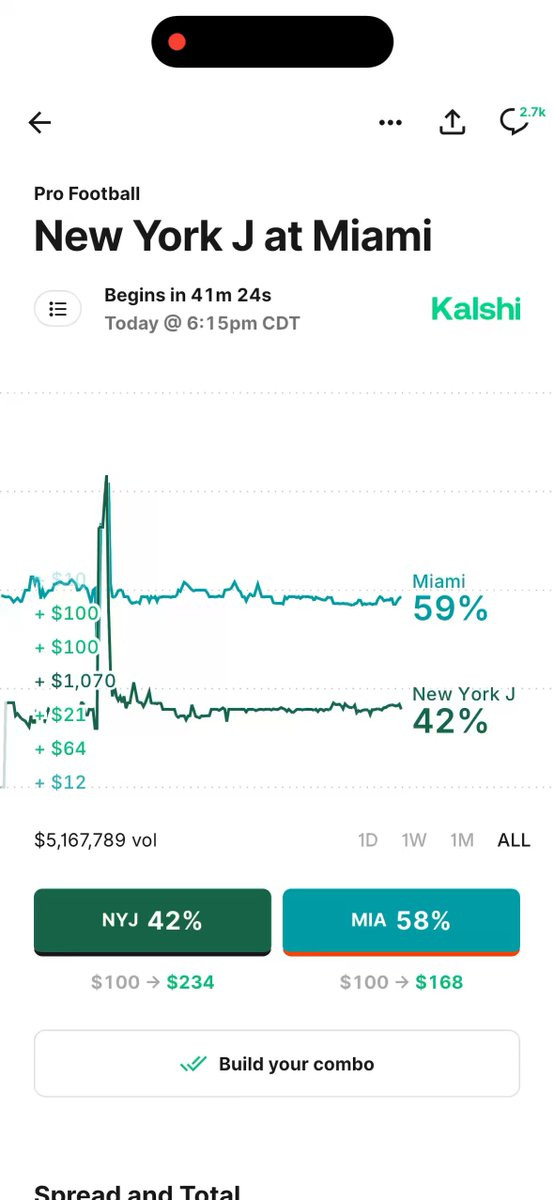Tap New York J 42% chart label
Image resolution: width=554 pixels, height=1200 pixels.
tap(464, 710)
